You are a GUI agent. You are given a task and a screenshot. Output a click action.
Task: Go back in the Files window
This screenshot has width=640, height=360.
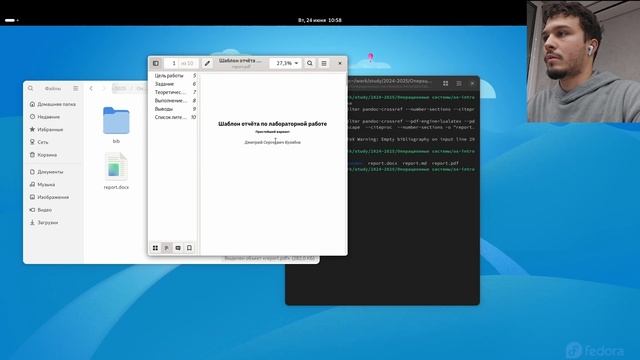(91, 88)
